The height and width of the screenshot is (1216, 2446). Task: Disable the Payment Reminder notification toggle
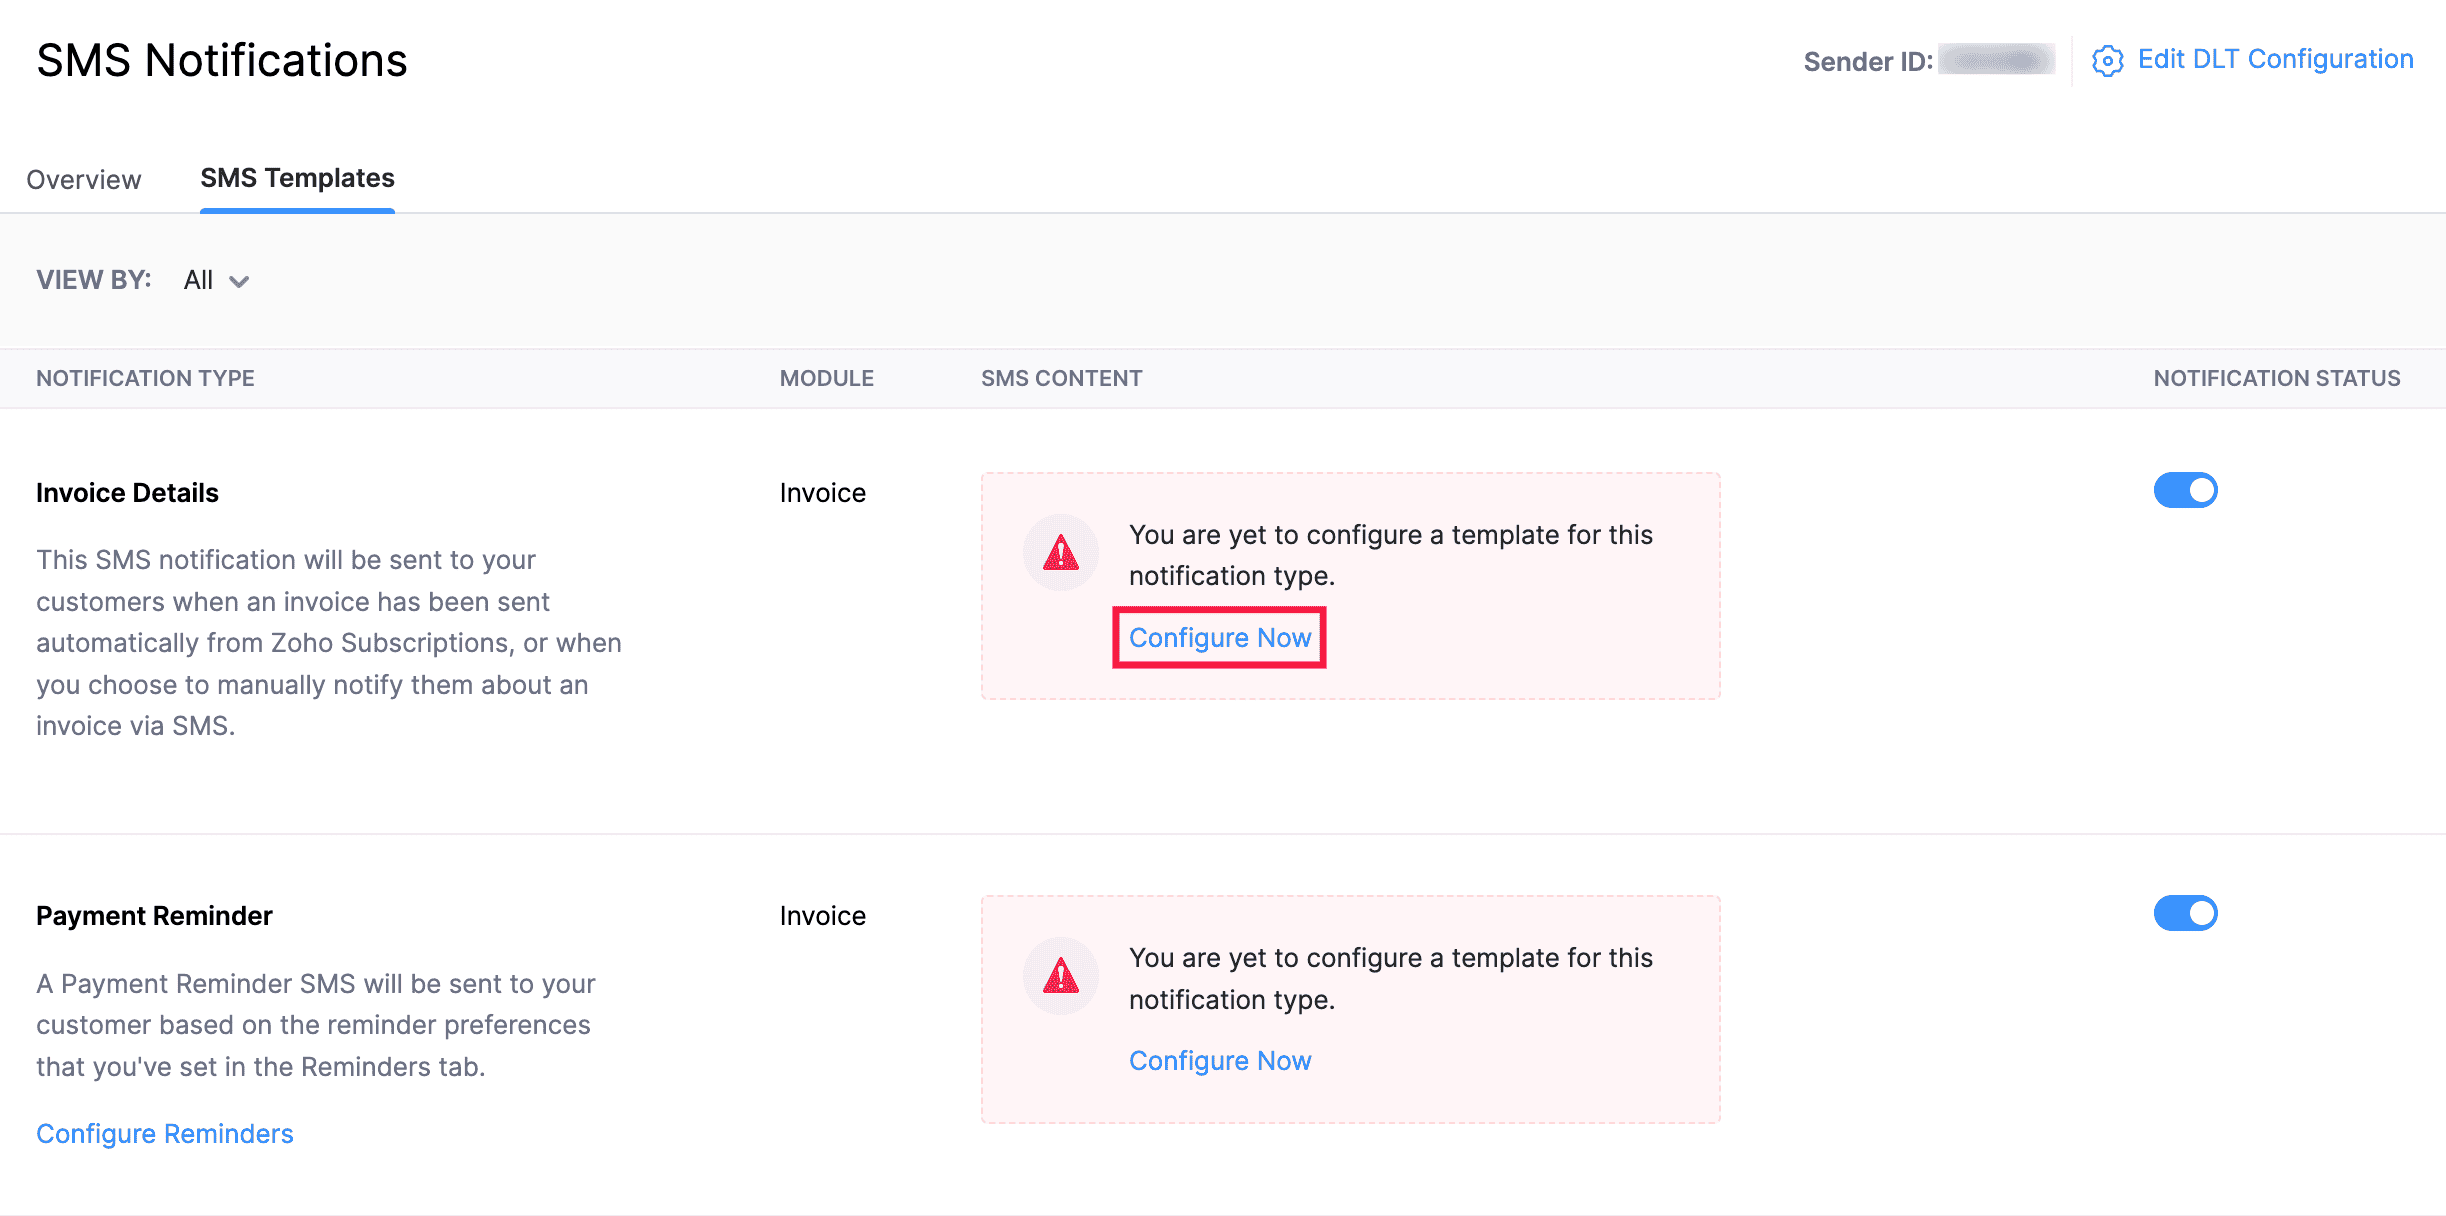[2186, 913]
